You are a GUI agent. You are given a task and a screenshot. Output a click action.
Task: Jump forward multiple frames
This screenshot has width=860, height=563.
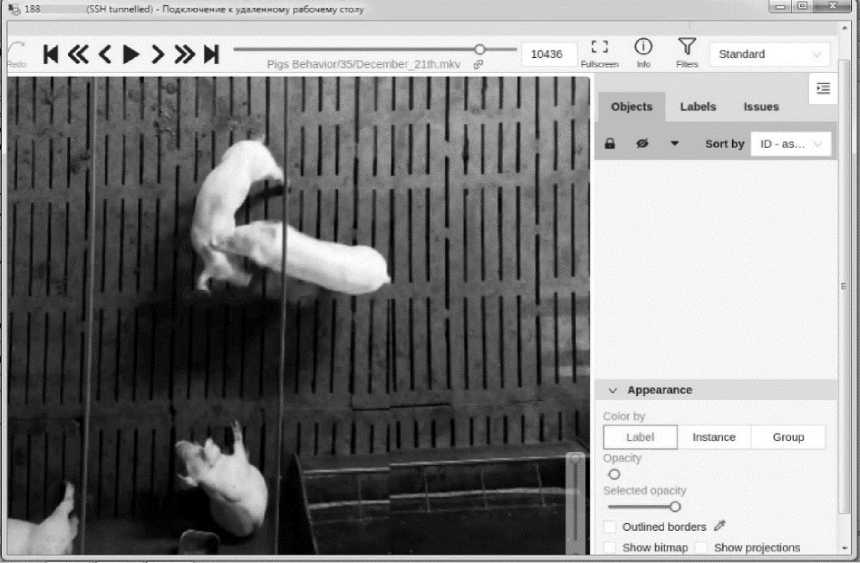click(x=184, y=54)
